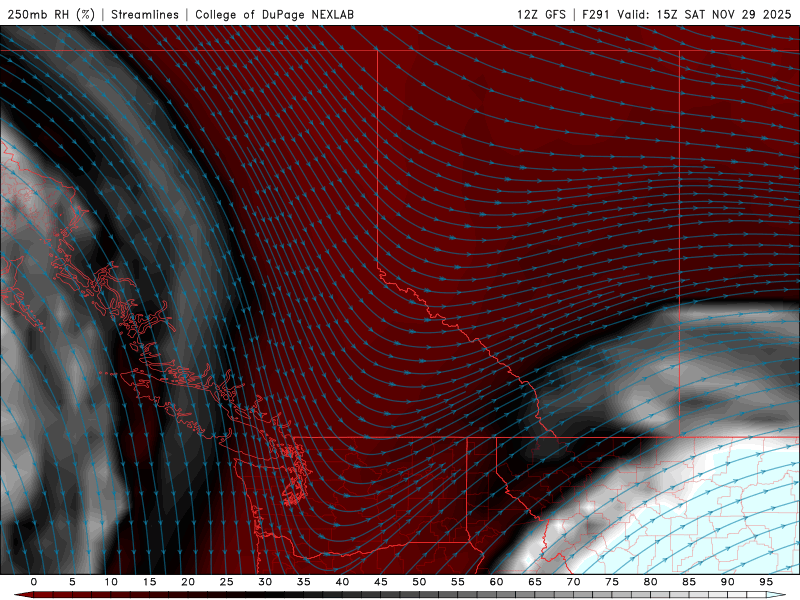Click the "55" value on color scale
This screenshot has width=800, height=600.
[x=458, y=582]
